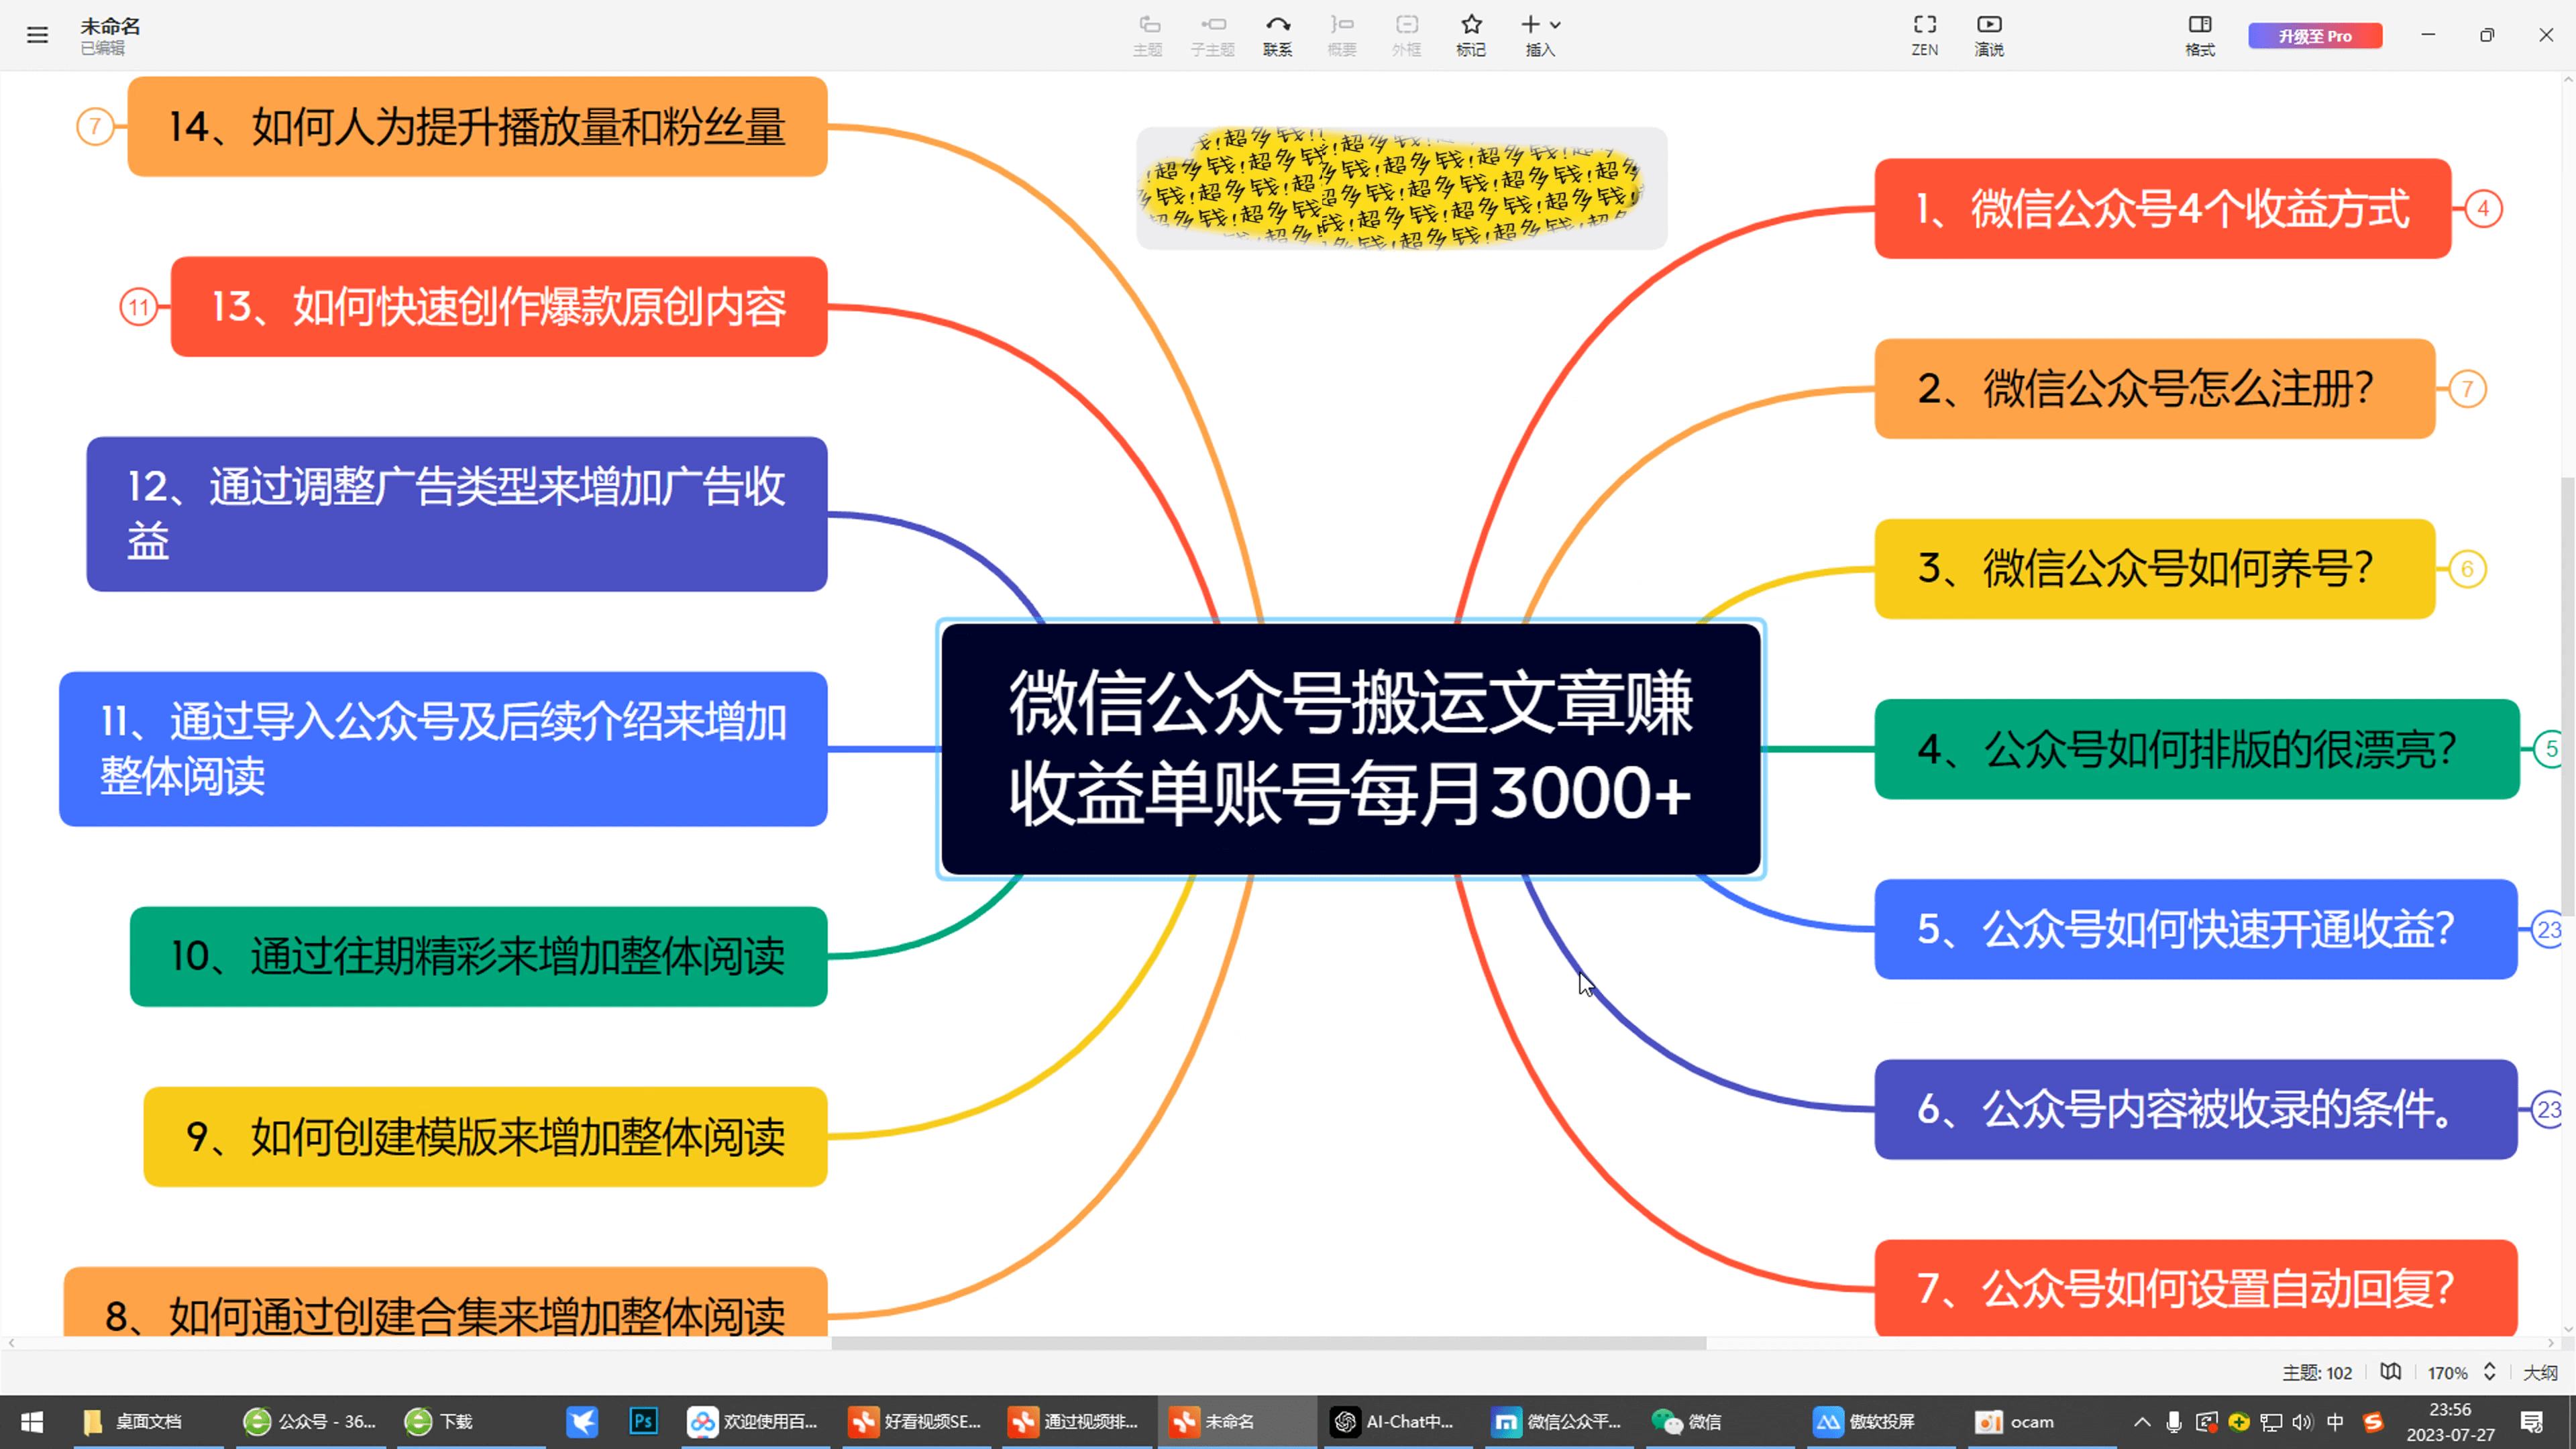
Task: Select topic 13、如何快速创作爆款原创内容
Action: click(499, 307)
